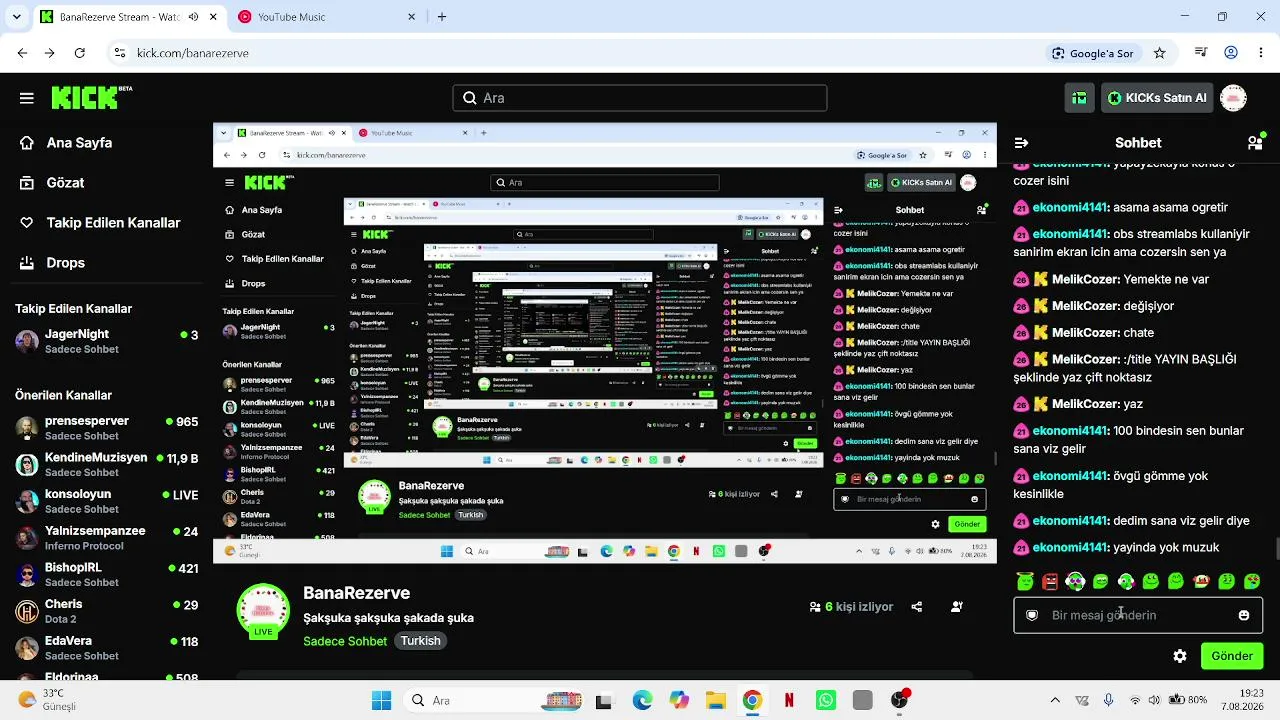Open the hamburger menu next to KICK logo
The image size is (1280, 720).
[x=27, y=98]
